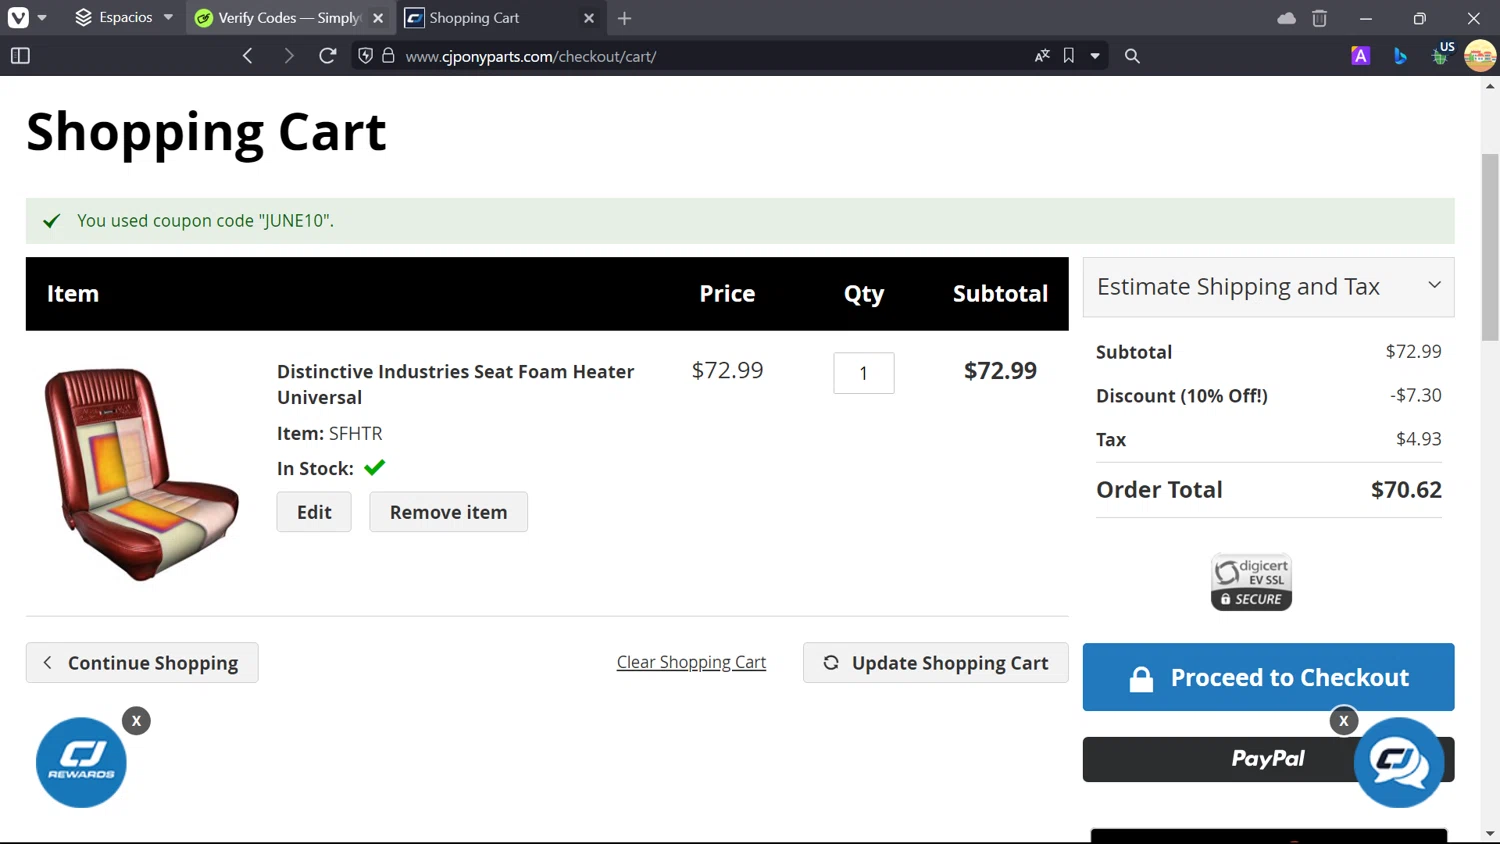View site security padlock info
The width and height of the screenshot is (1500, 844).
[x=388, y=56]
